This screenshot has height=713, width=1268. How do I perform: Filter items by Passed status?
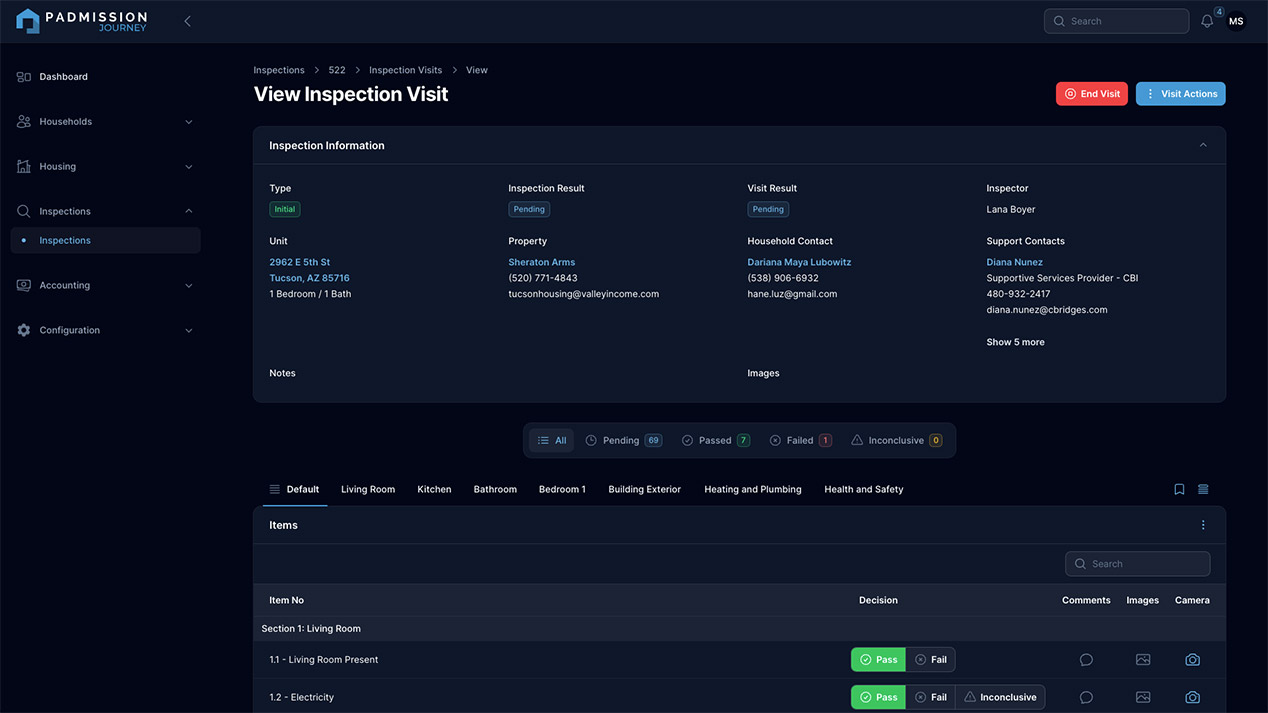point(716,441)
